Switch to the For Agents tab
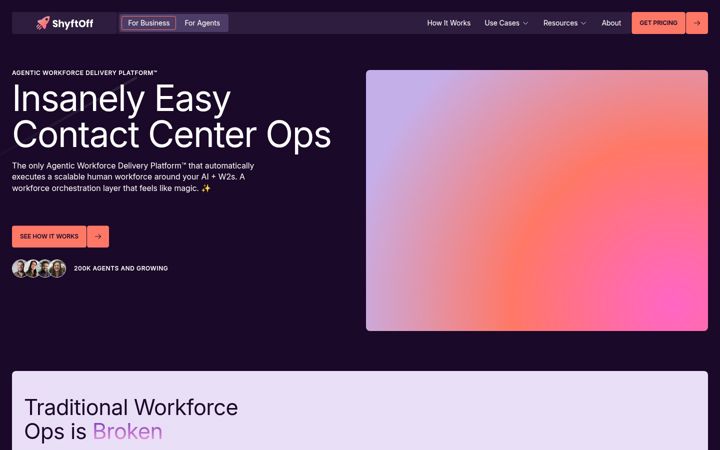 pos(202,23)
